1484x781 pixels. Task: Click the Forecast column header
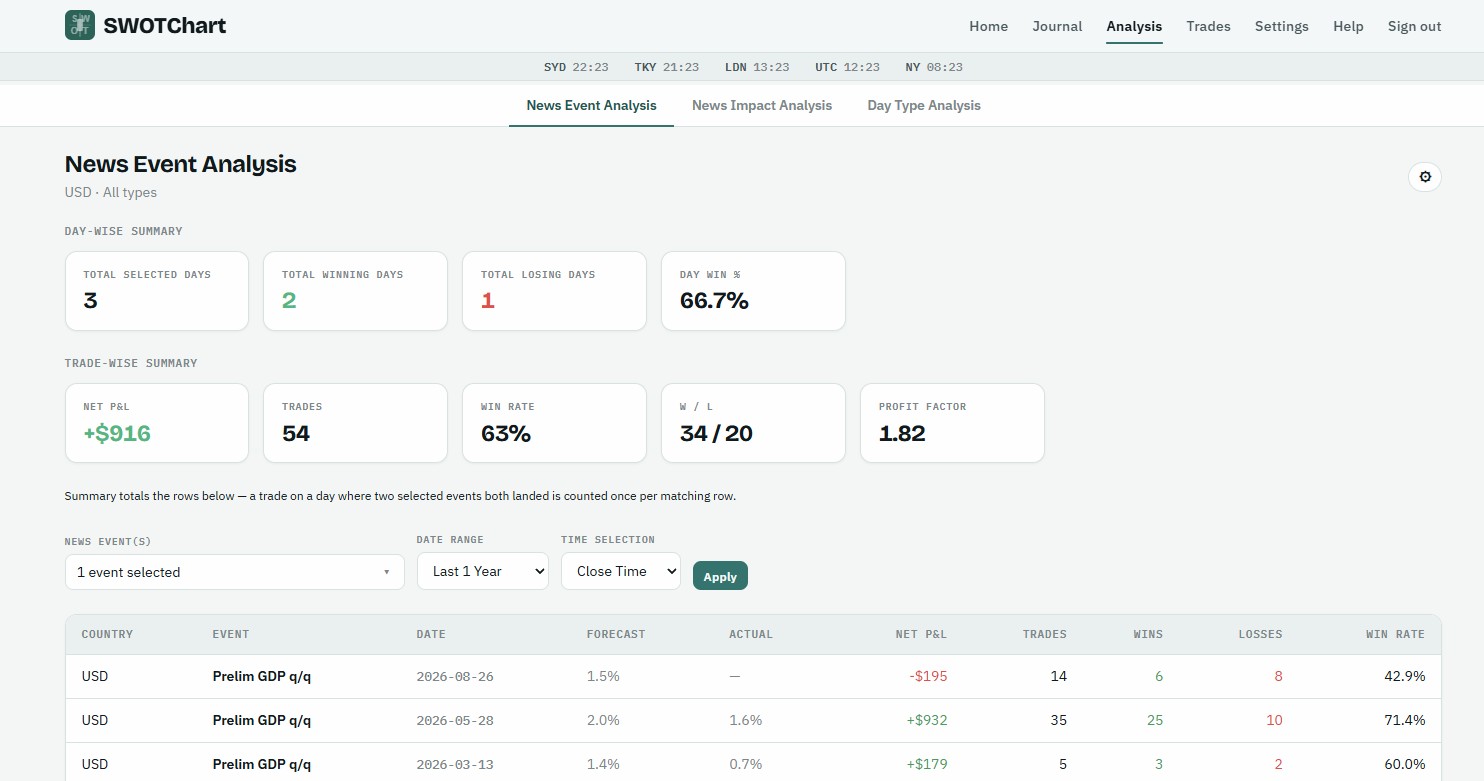pyautogui.click(x=616, y=634)
